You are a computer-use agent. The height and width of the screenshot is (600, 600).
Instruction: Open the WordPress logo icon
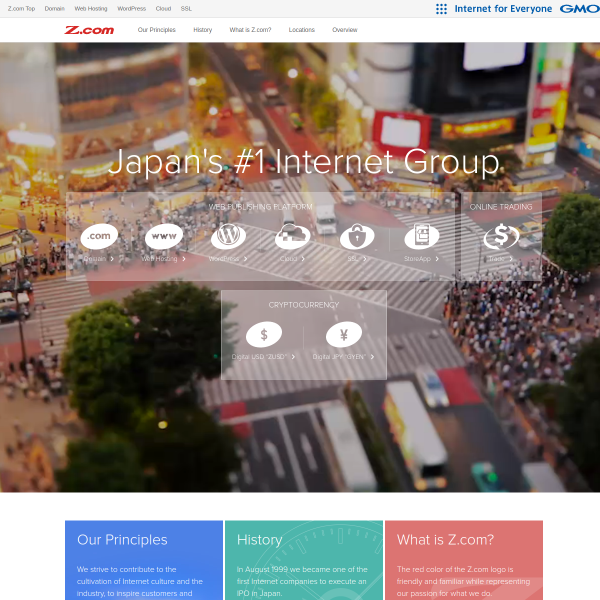pyautogui.click(x=228, y=236)
